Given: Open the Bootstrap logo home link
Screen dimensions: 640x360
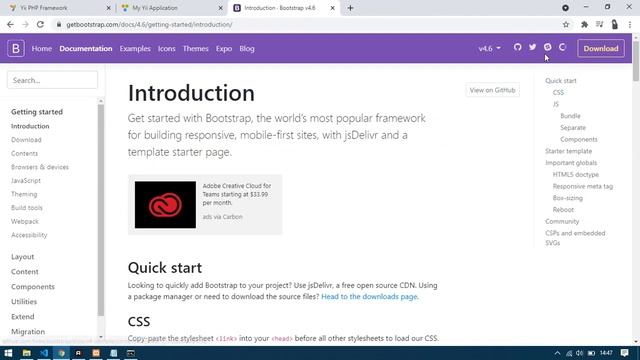Looking at the screenshot, I should [16, 49].
